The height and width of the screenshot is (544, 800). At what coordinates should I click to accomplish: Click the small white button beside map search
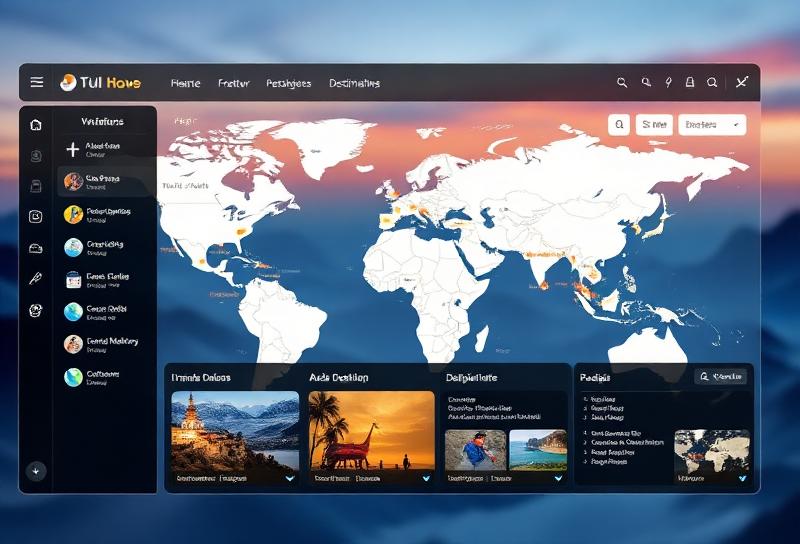pyautogui.click(x=654, y=125)
